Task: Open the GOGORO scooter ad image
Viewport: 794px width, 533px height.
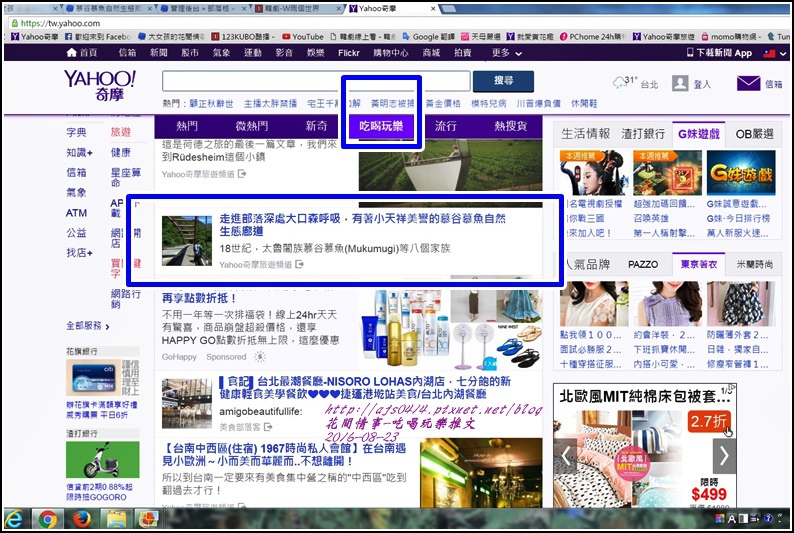Action: click(x=102, y=459)
